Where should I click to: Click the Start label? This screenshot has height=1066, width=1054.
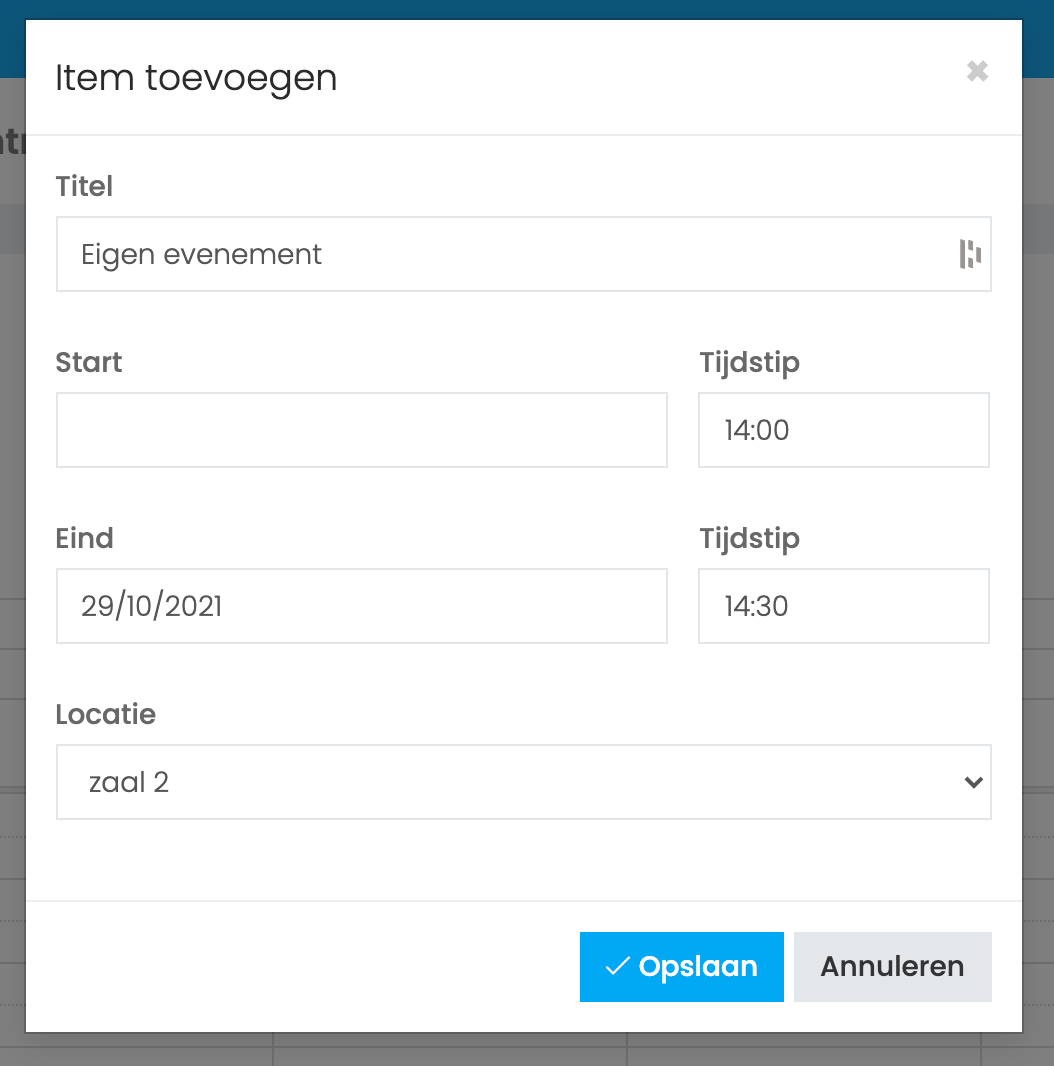(x=88, y=362)
